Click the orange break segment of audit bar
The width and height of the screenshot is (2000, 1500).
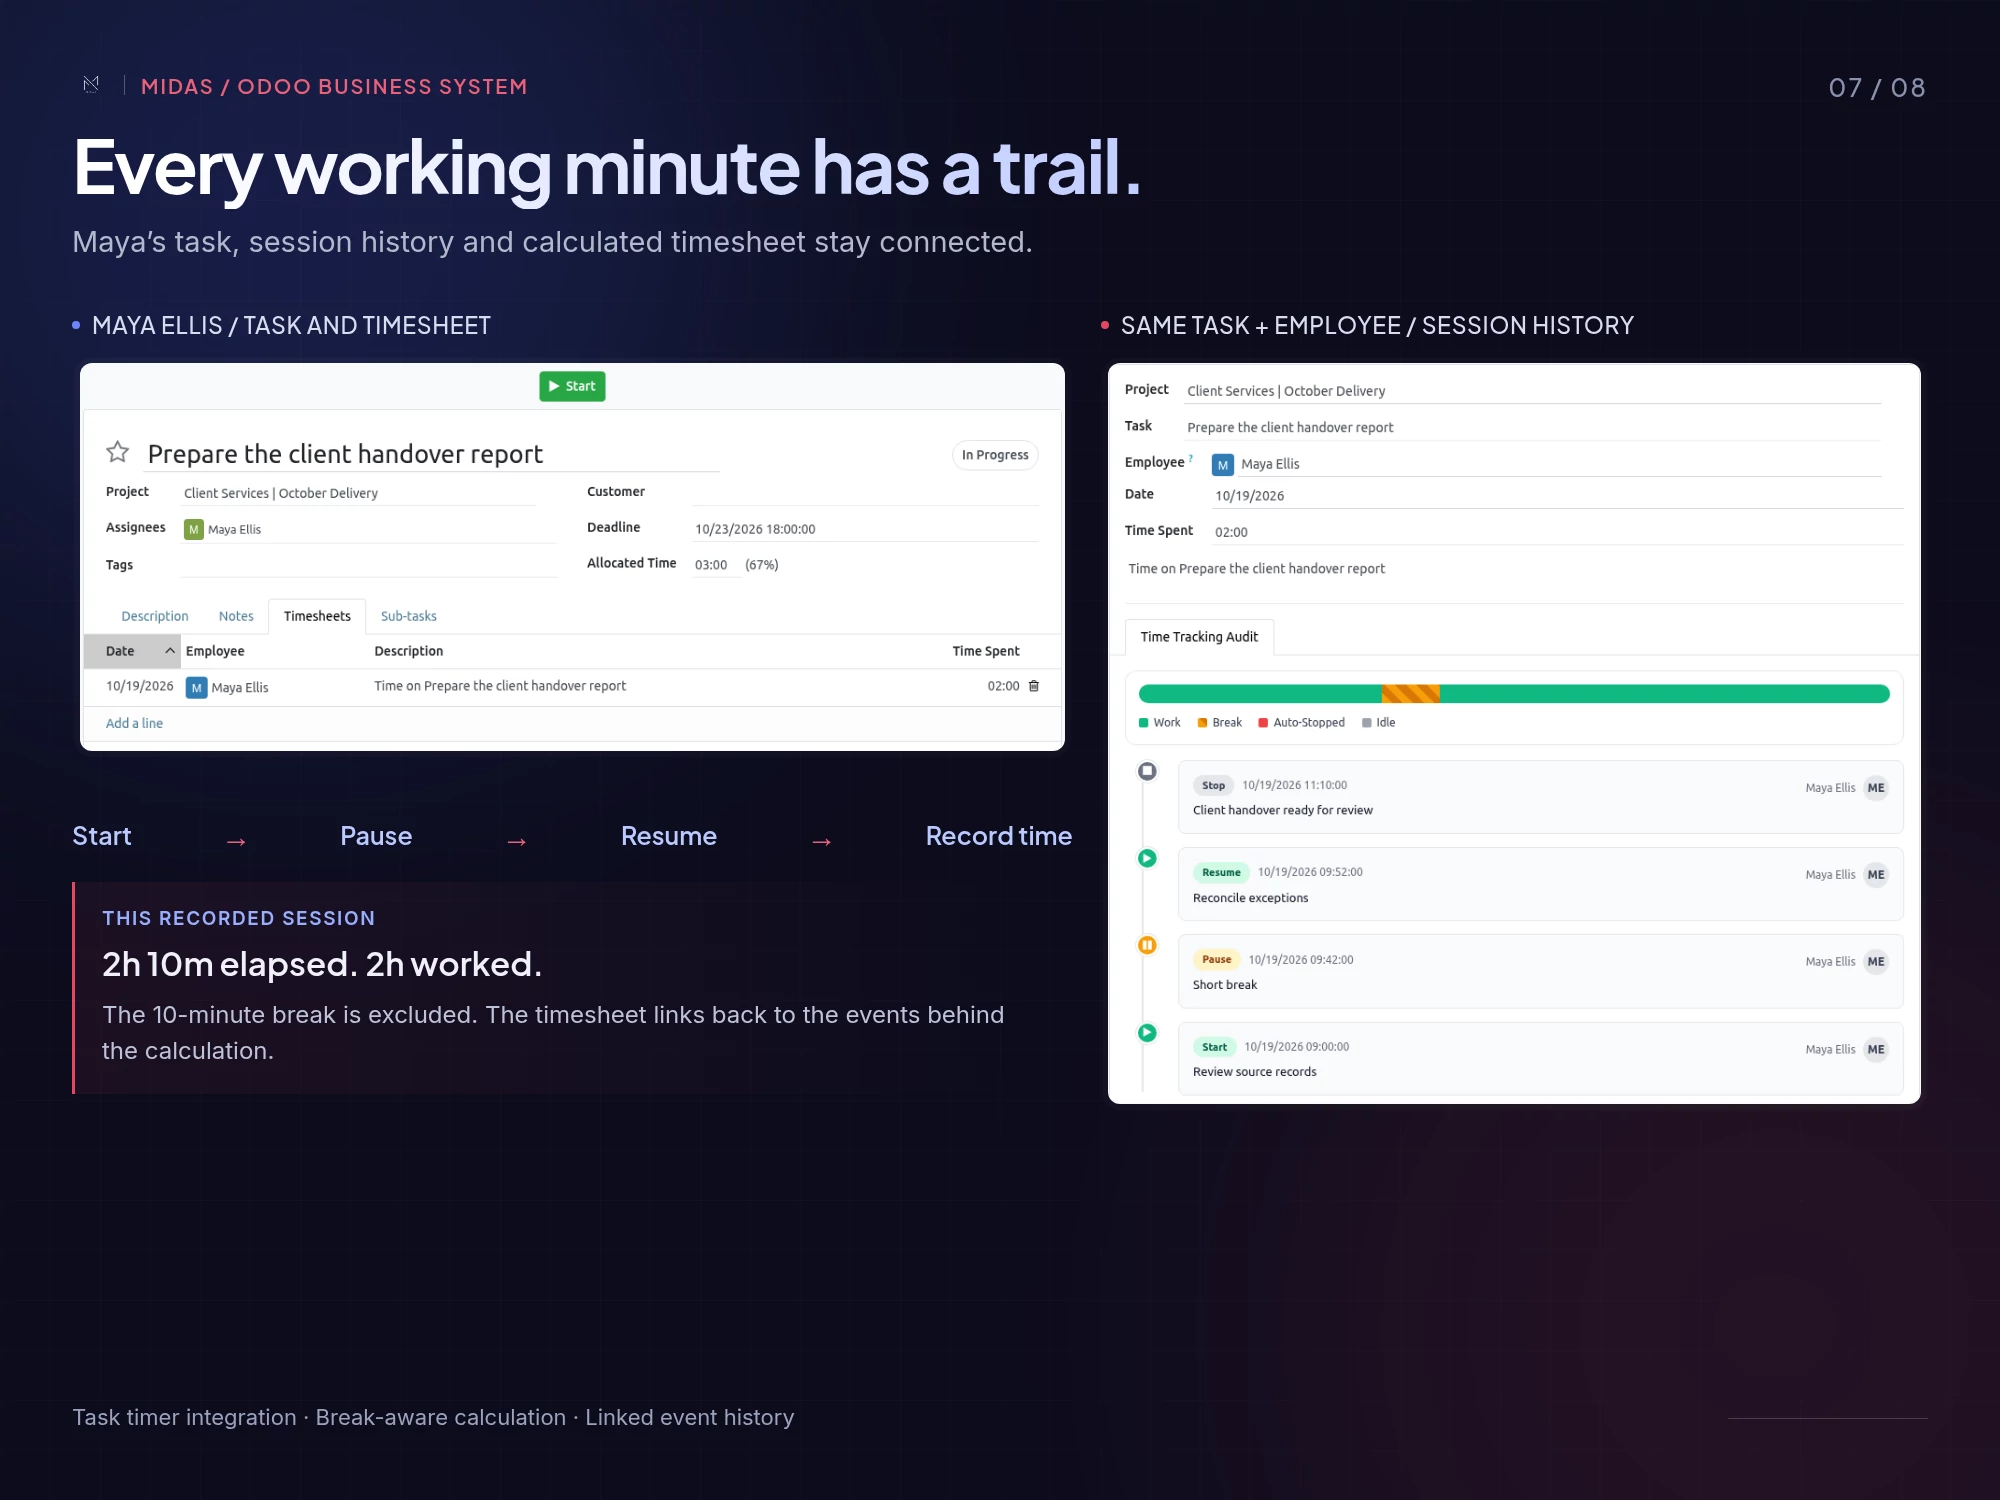pyautogui.click(x=1411, y=694)
